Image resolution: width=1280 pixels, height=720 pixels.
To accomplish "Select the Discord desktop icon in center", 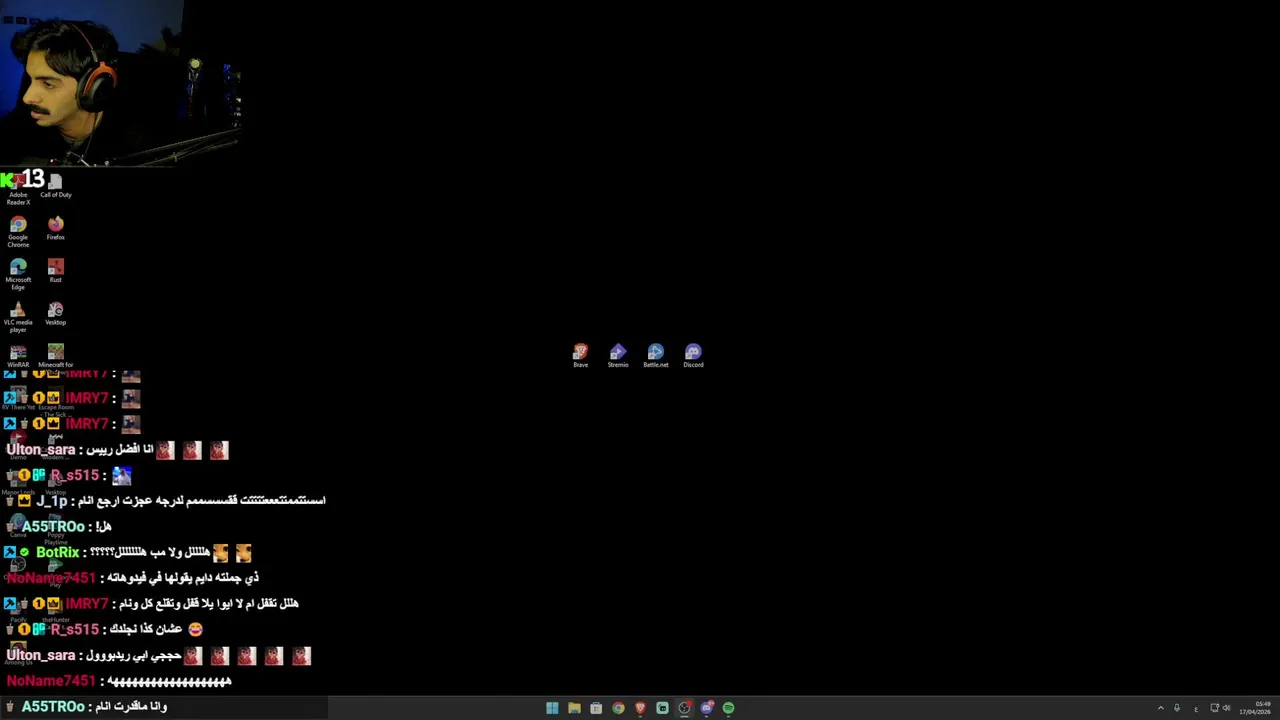I will pos(693,356).
